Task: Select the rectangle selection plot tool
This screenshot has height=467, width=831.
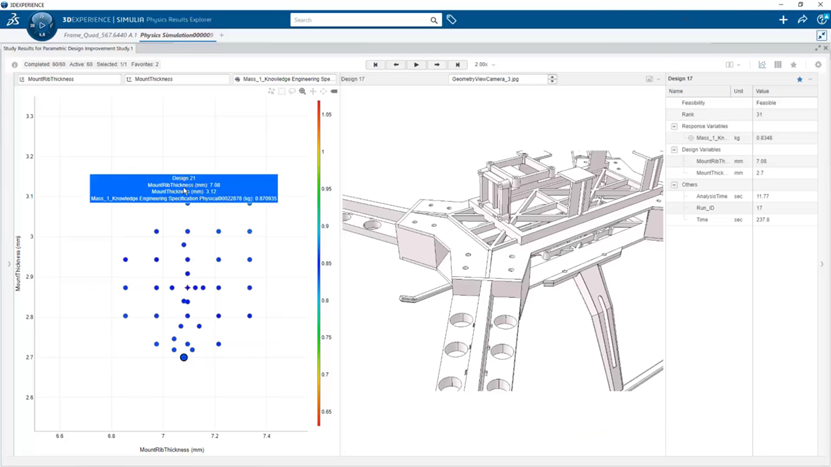Action: point(282,91)
